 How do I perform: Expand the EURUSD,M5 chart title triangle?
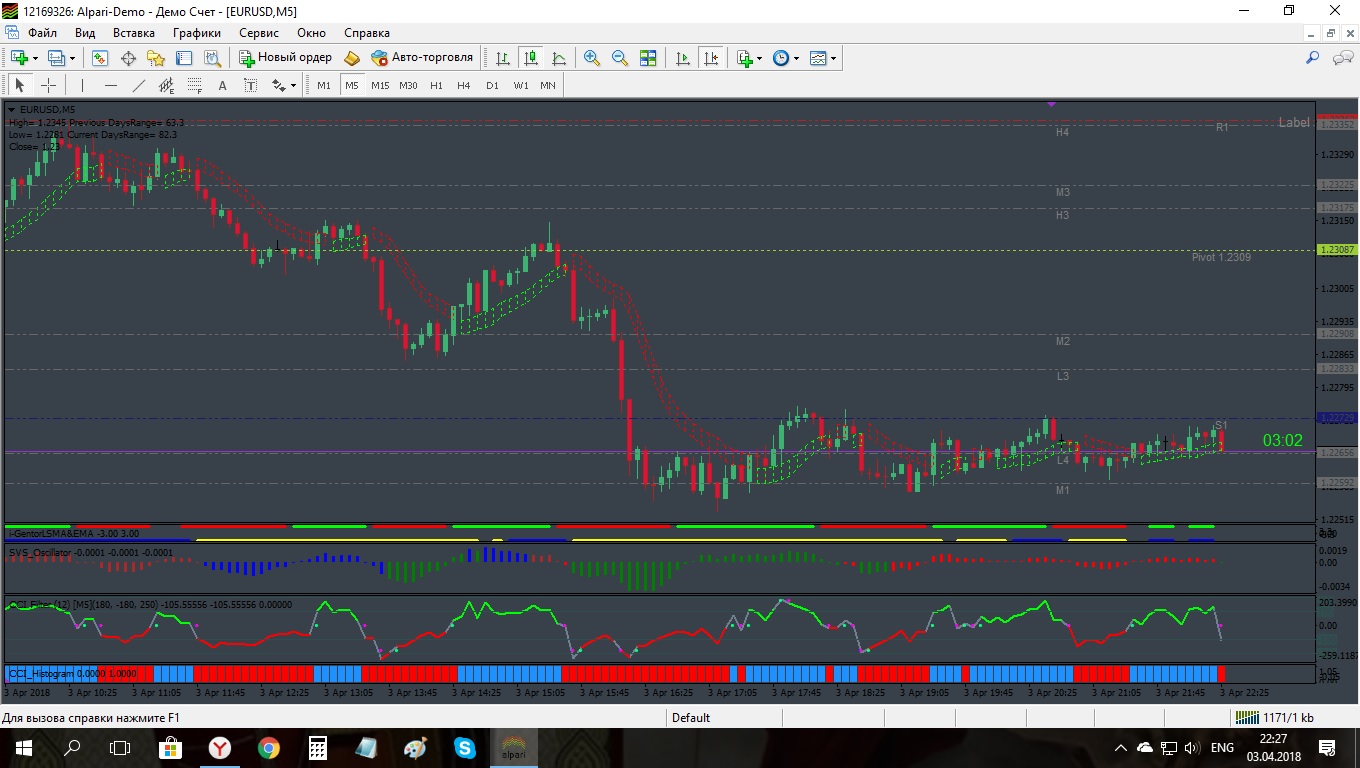(11, 109)
